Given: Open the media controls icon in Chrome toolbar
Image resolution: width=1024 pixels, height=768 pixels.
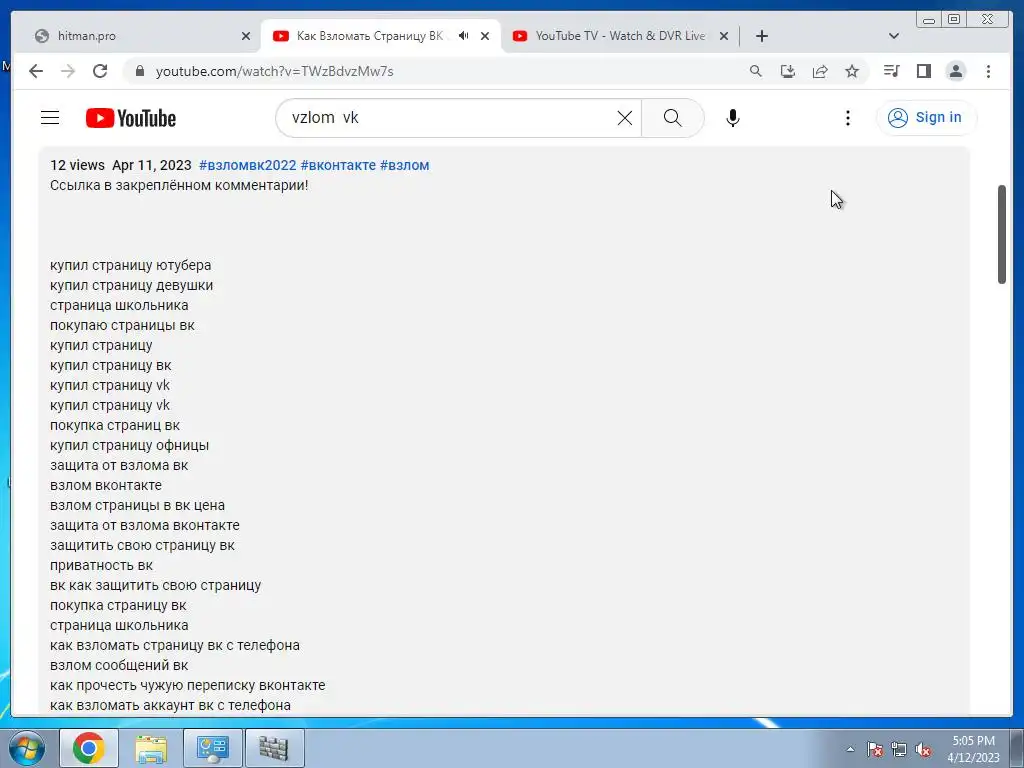Looking at the screenshot, I should point(891,71).
